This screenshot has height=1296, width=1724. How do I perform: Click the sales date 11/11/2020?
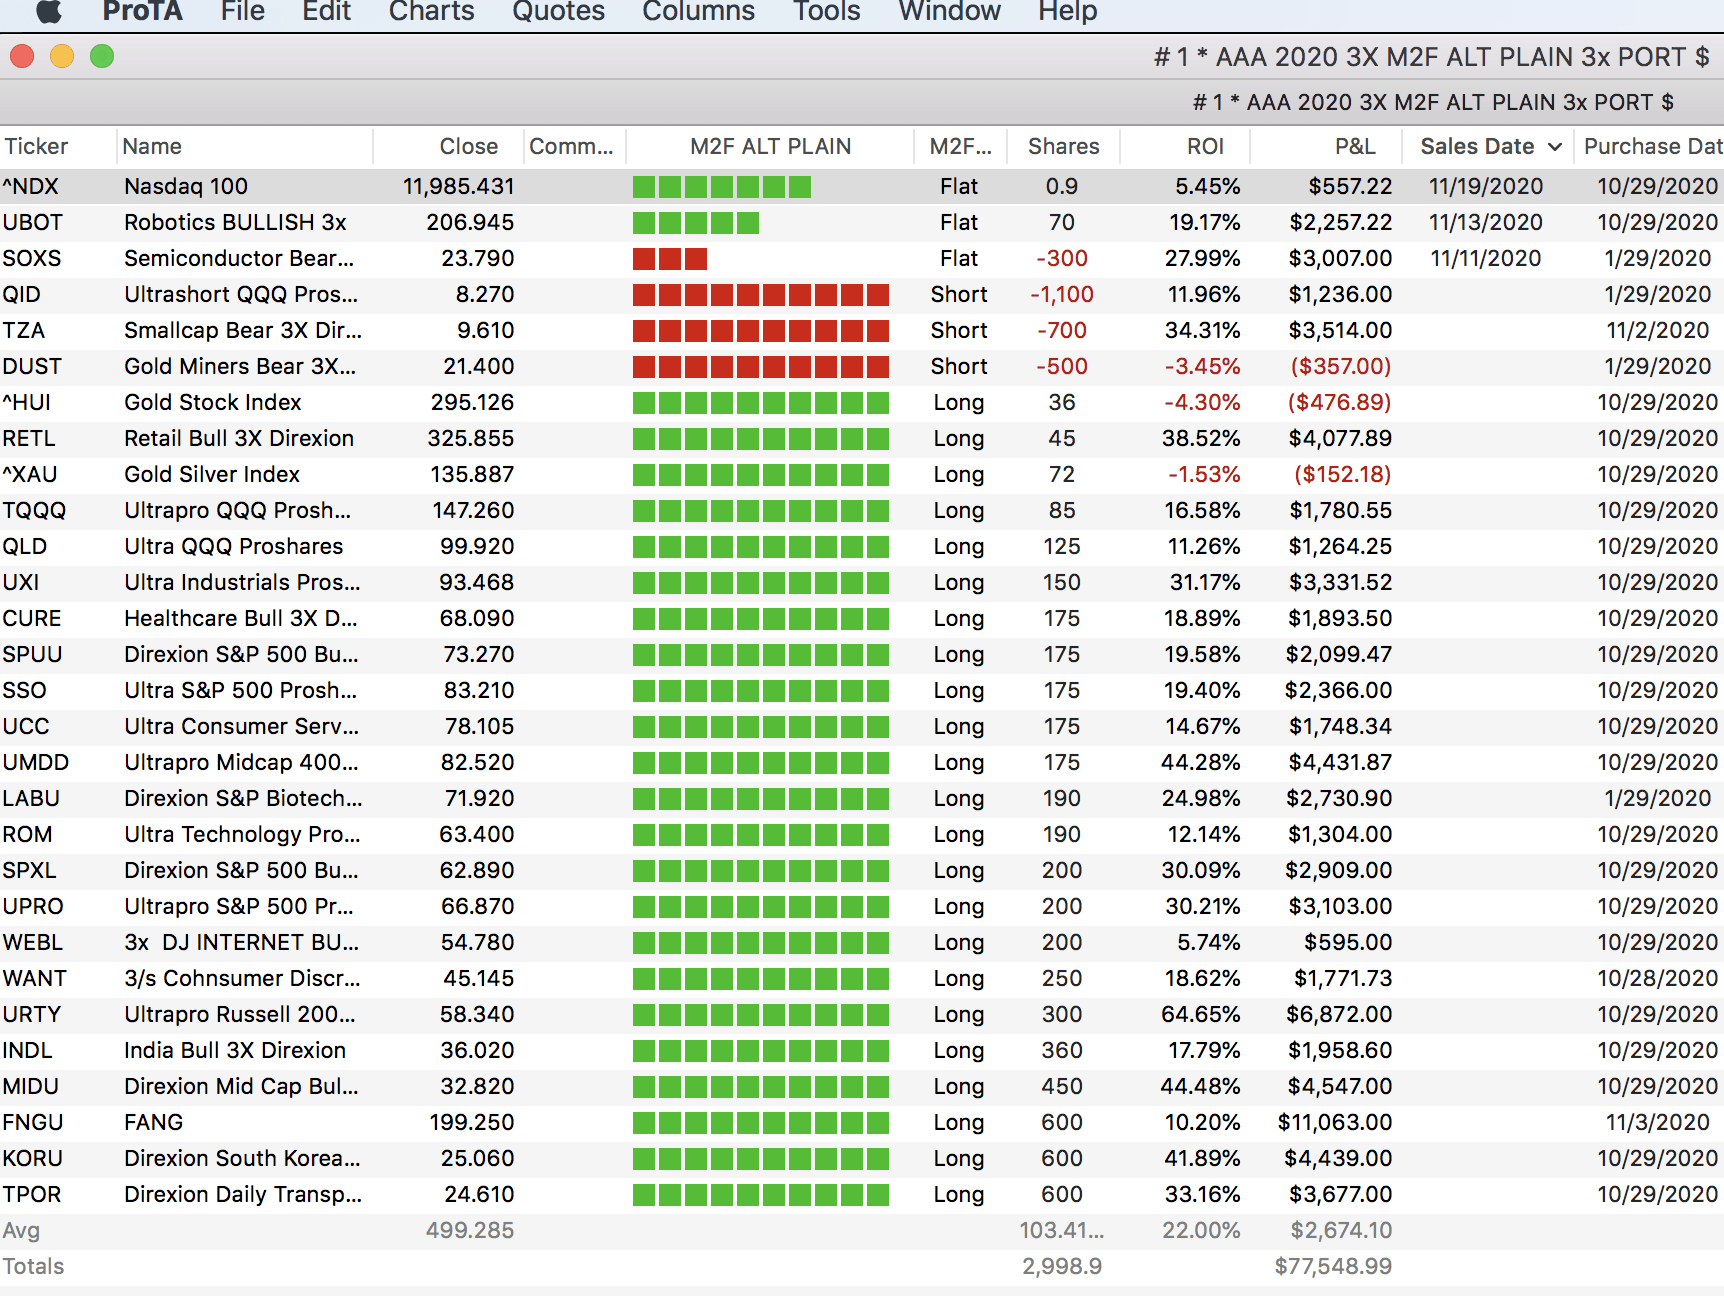click(x=1485, y=259)
